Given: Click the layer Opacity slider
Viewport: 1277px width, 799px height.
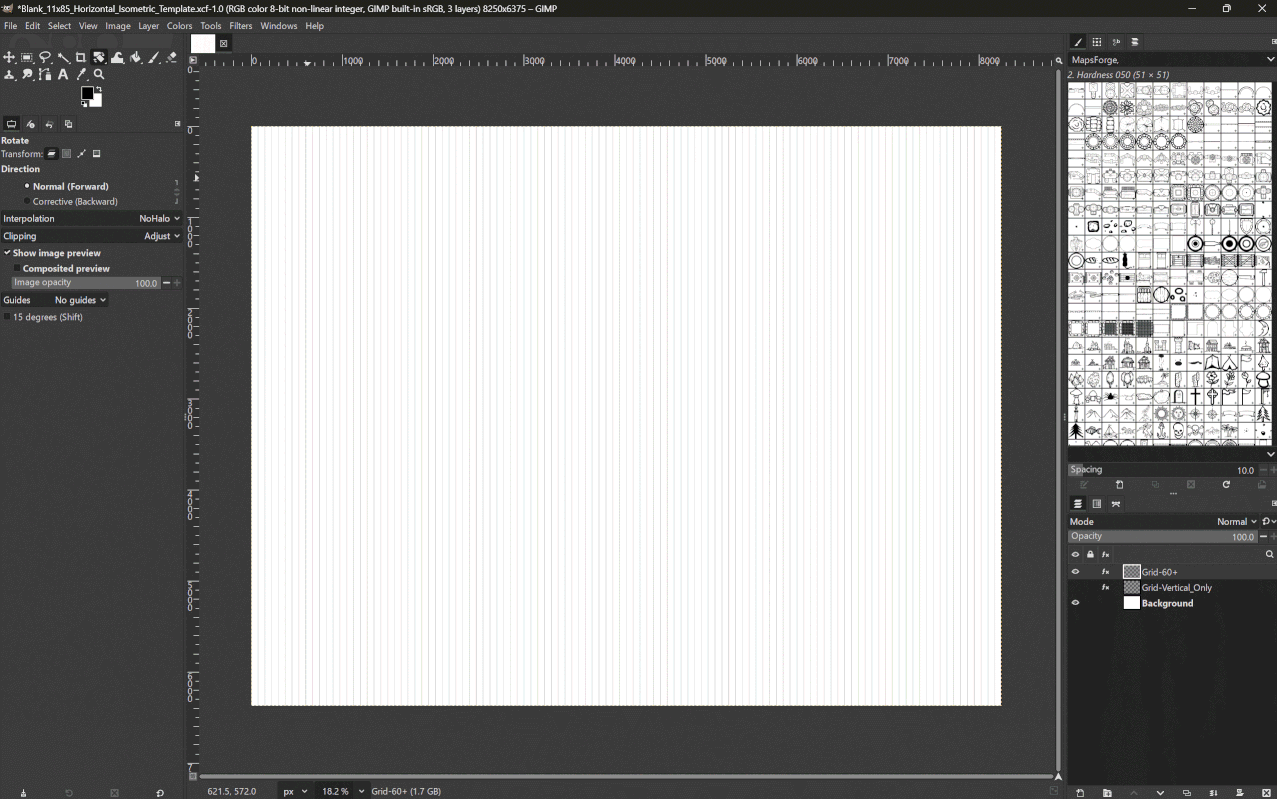Looking at the screenshot, I should point(1160,537).
